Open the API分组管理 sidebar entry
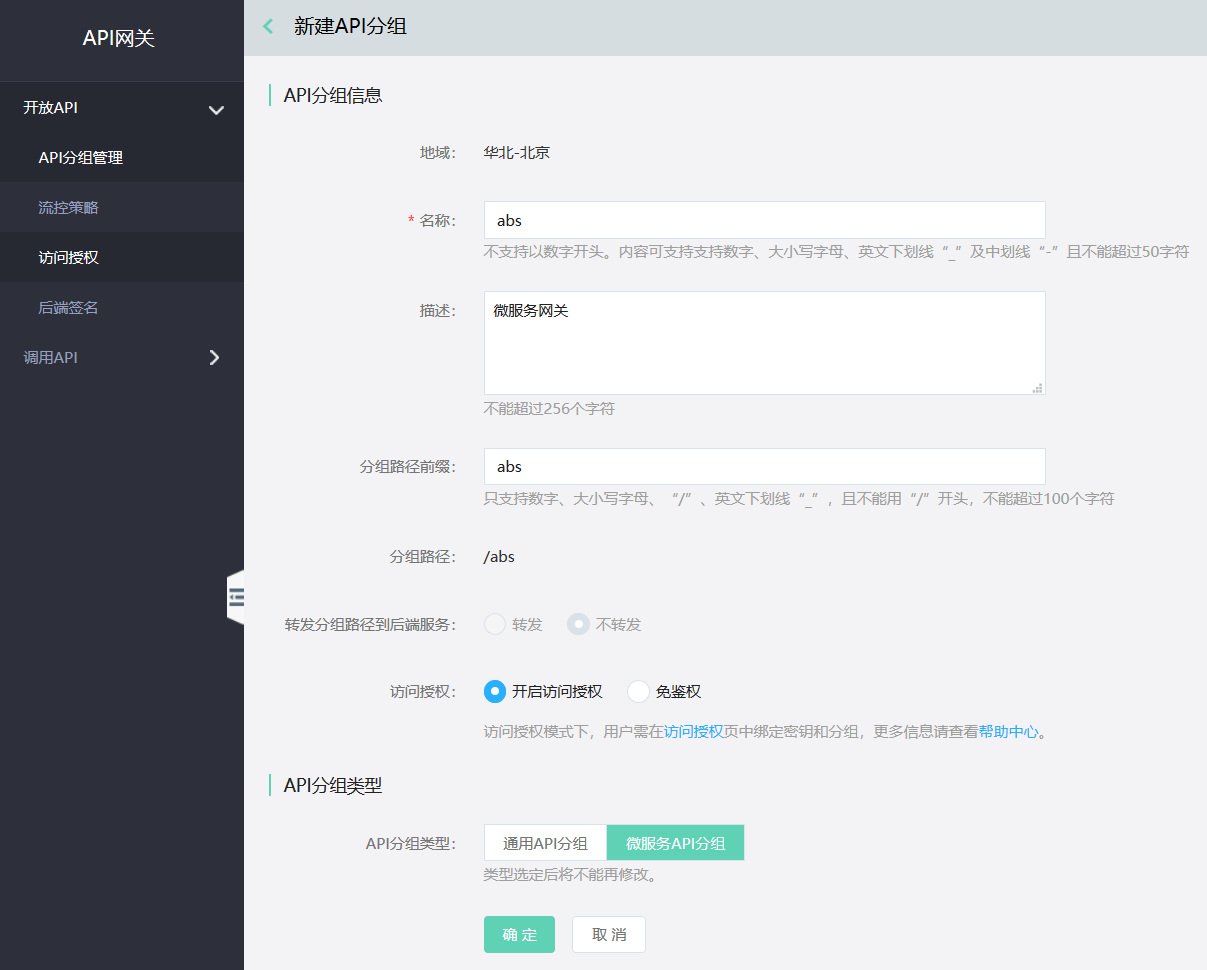 pos(83,157)
